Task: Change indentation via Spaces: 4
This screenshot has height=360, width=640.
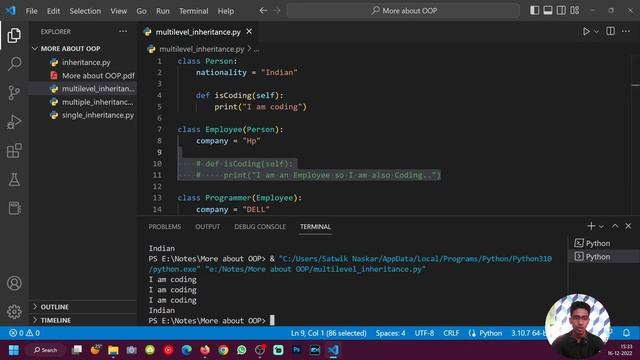Action: [x=390, y=333]
